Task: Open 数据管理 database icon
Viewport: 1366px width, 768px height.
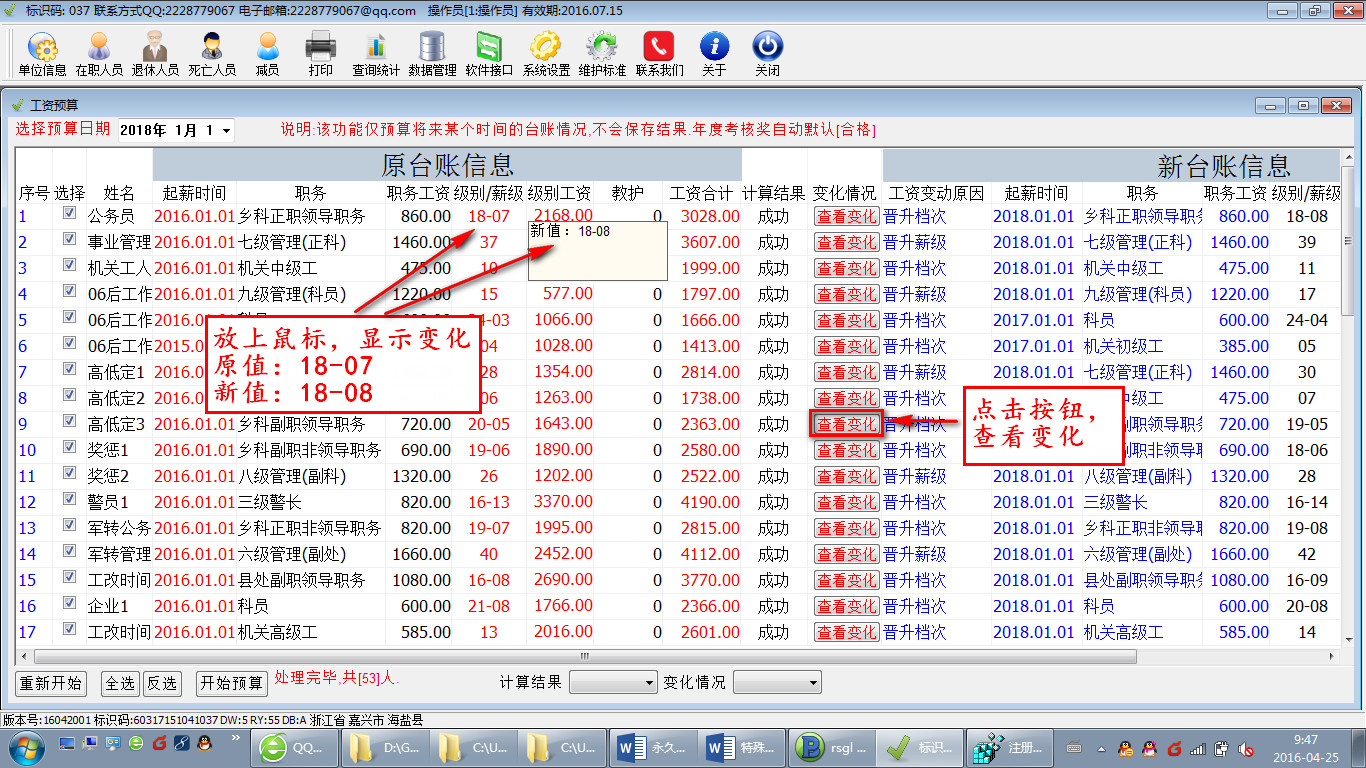Action: point(432,53)
